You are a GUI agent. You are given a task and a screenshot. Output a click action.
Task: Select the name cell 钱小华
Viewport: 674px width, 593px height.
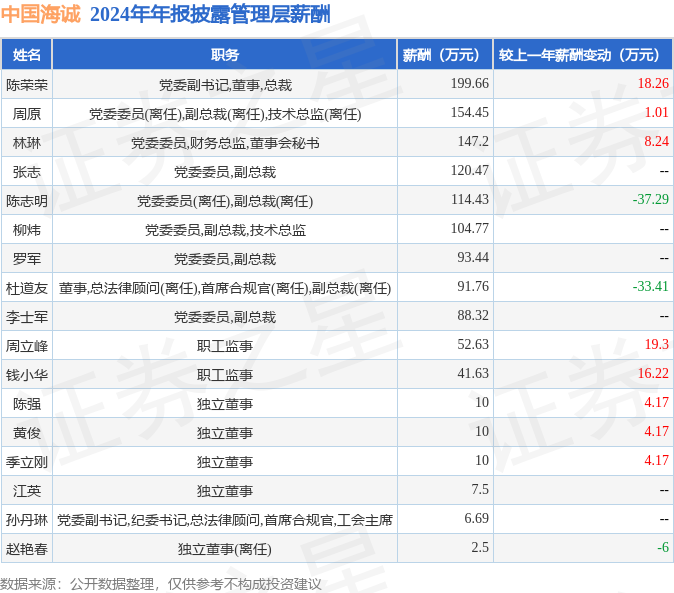click(27, 375)
